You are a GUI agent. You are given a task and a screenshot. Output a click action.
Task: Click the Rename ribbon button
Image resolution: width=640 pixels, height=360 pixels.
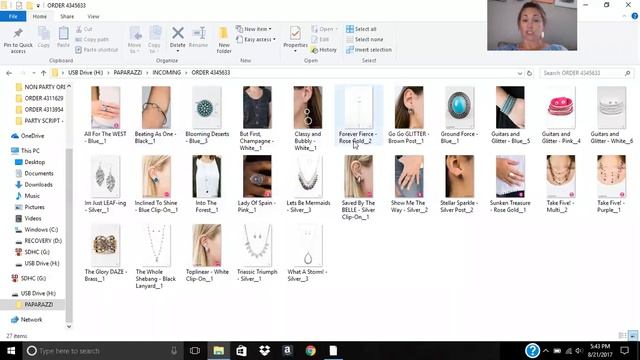coord(198,37)
